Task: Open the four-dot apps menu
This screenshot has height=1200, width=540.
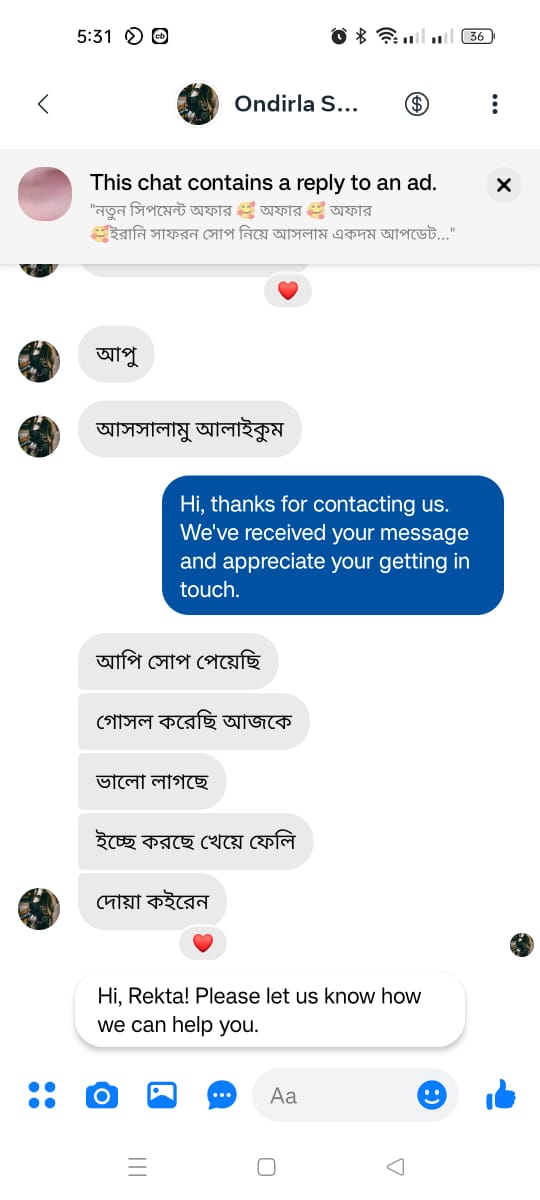Action: pos(42,1095)
